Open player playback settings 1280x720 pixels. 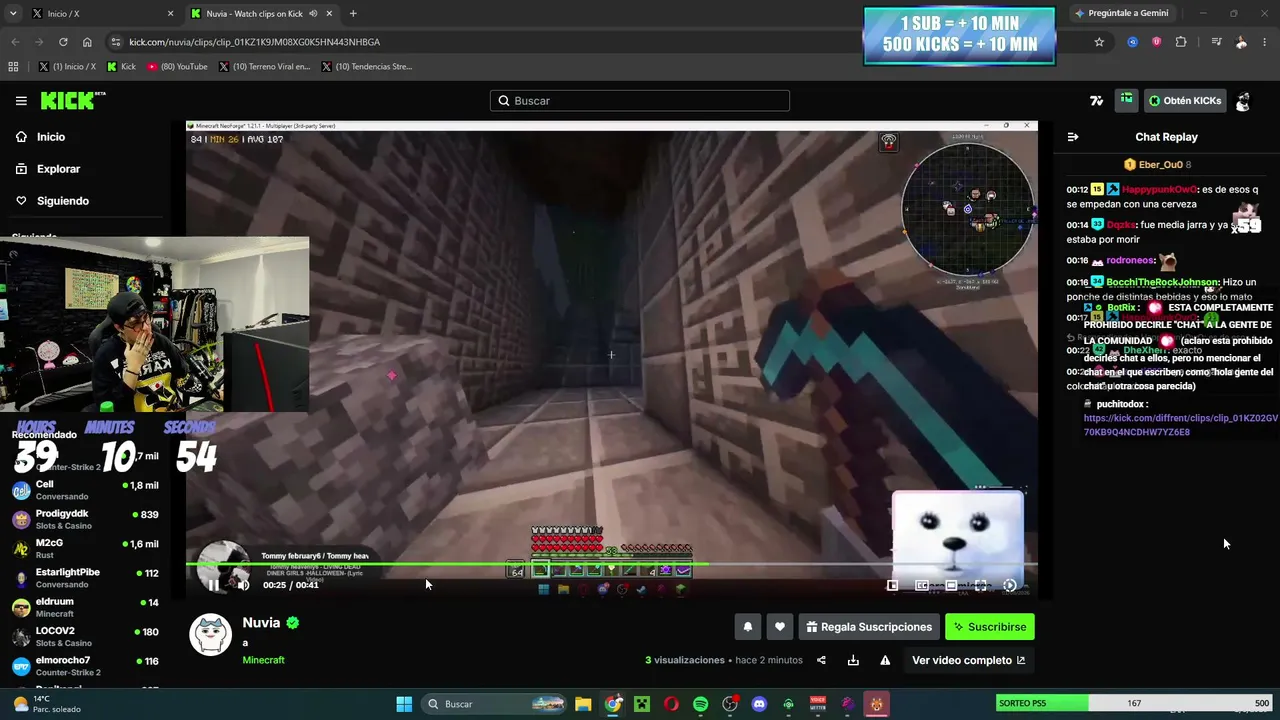click(x=1010, y=586)
